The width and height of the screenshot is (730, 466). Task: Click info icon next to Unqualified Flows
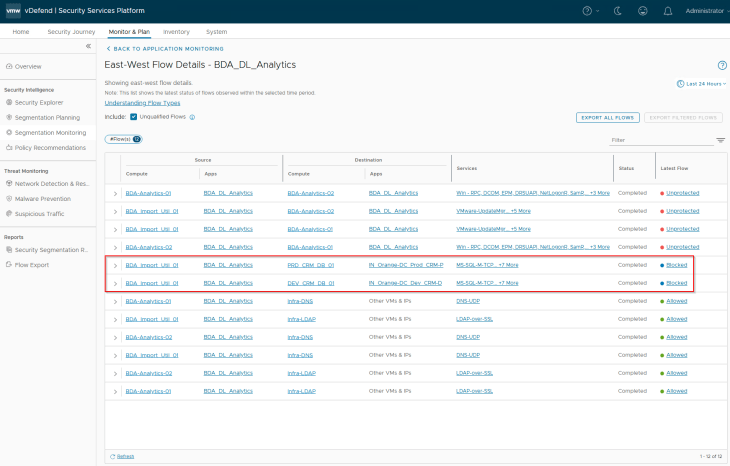click(192, 117)
